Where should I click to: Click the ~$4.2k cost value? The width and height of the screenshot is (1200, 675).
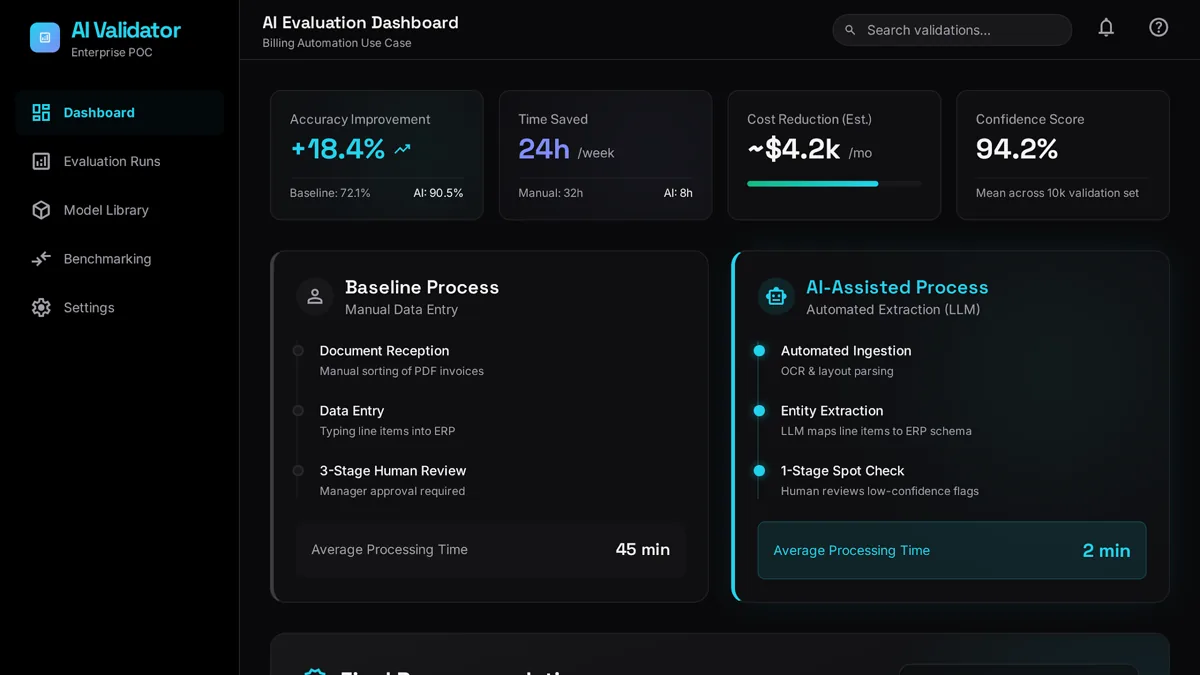click(794, 149)
